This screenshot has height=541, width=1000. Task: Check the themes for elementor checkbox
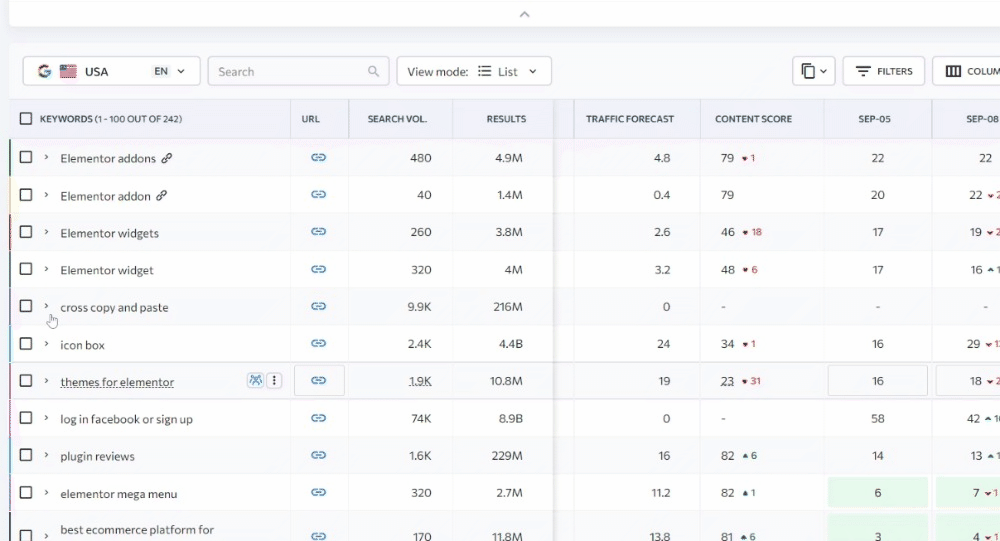pos(26,381)
